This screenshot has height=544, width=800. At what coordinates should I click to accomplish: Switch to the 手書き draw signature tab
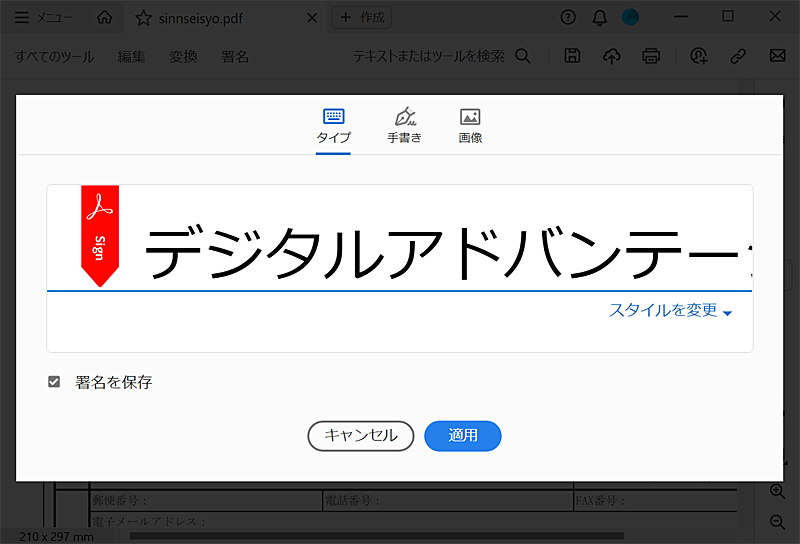tap(404, 126)
